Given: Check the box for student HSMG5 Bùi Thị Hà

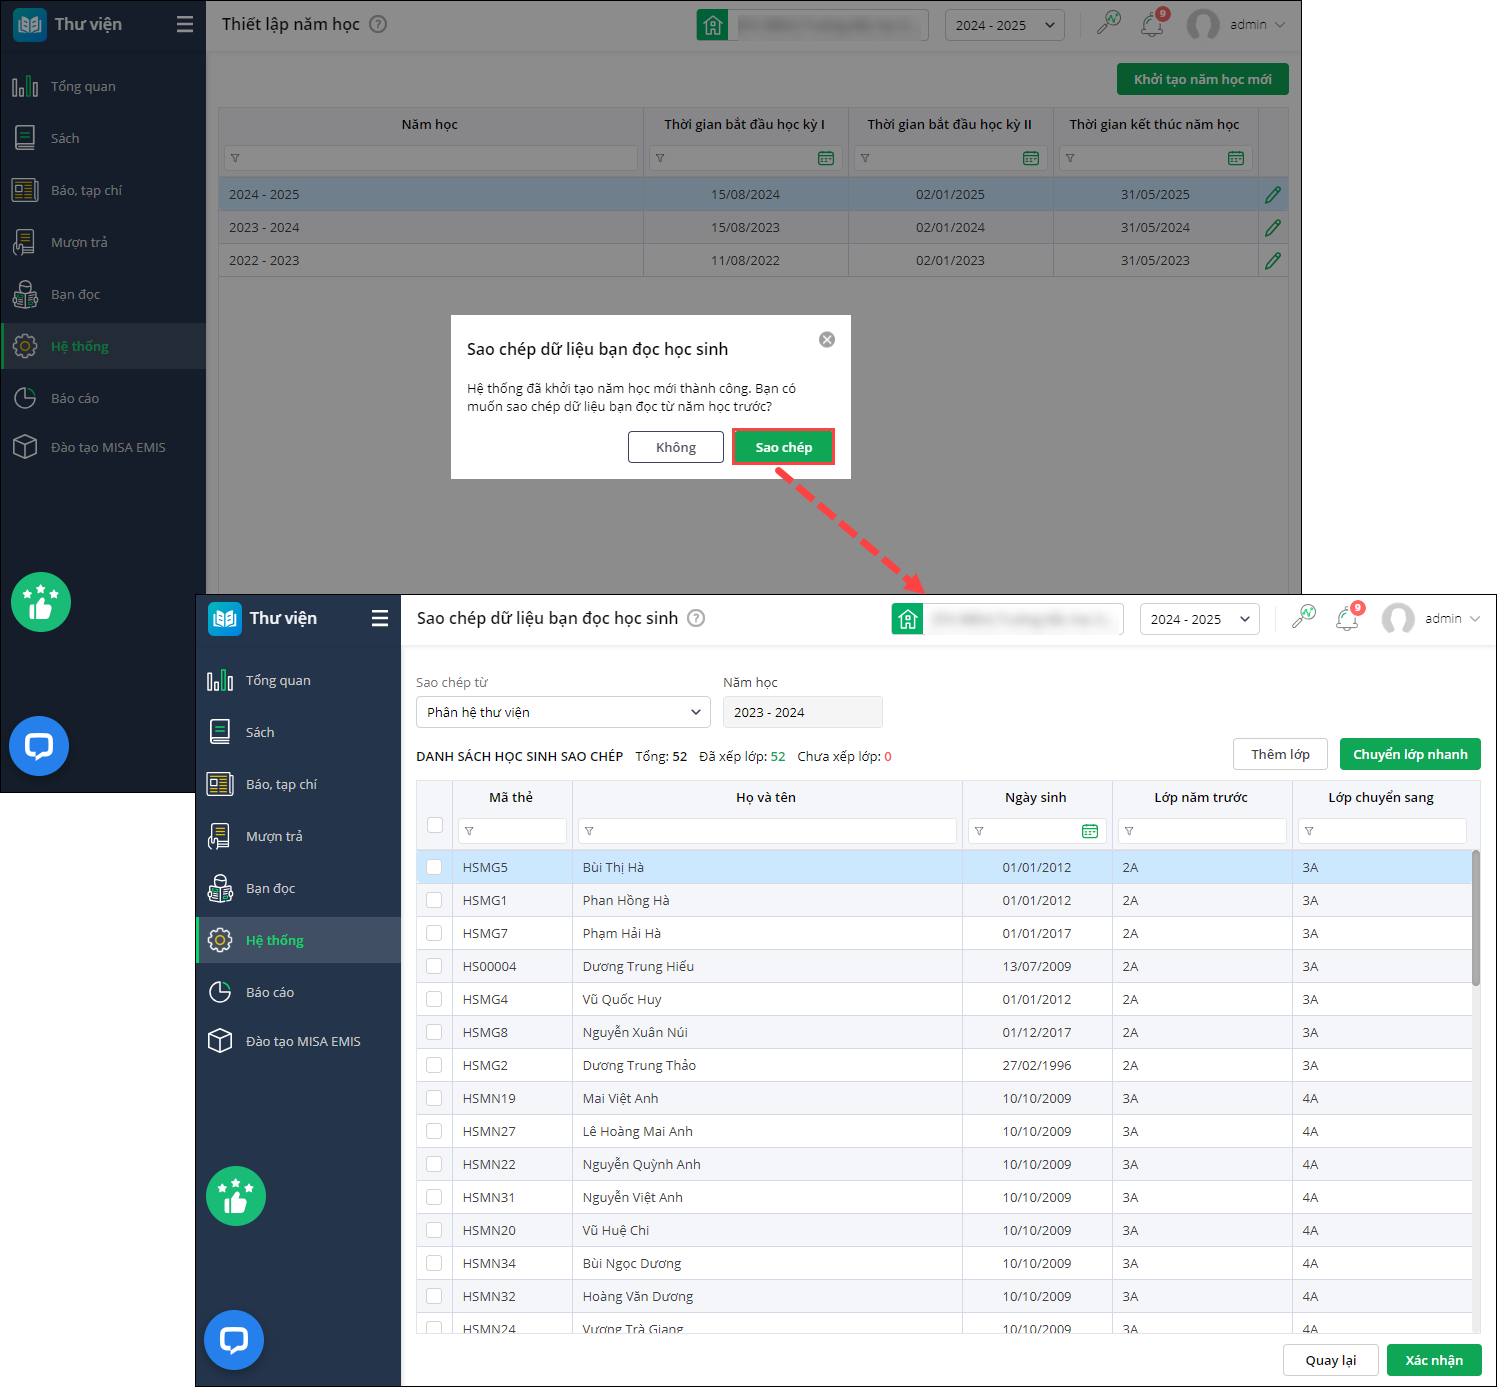Looking at the screenshot, I should point(434,867).
